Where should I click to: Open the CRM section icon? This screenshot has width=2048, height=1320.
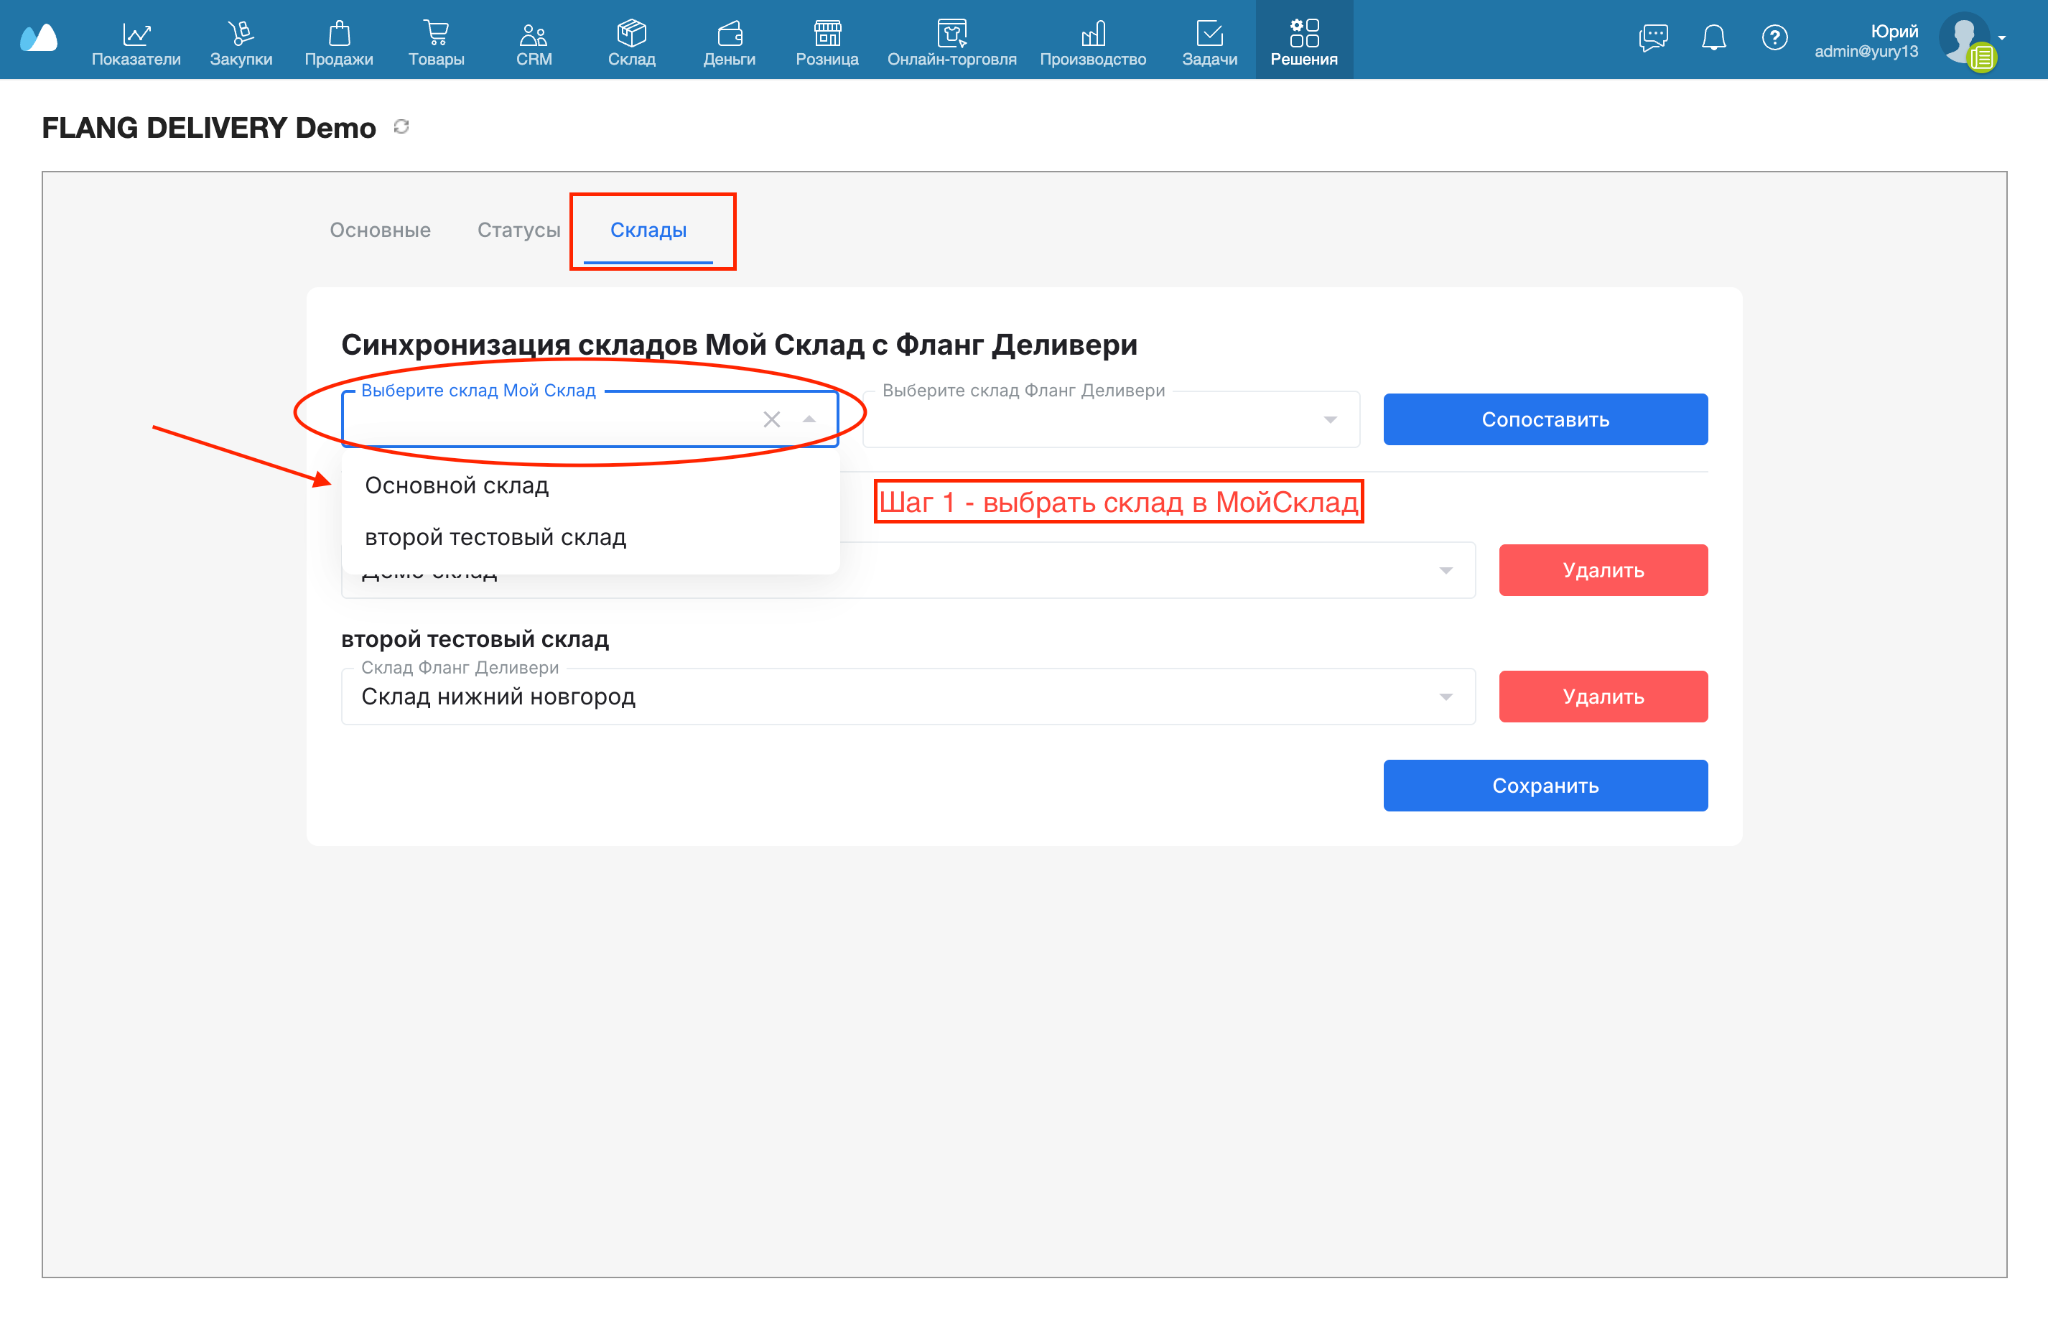tap(534, 34)
